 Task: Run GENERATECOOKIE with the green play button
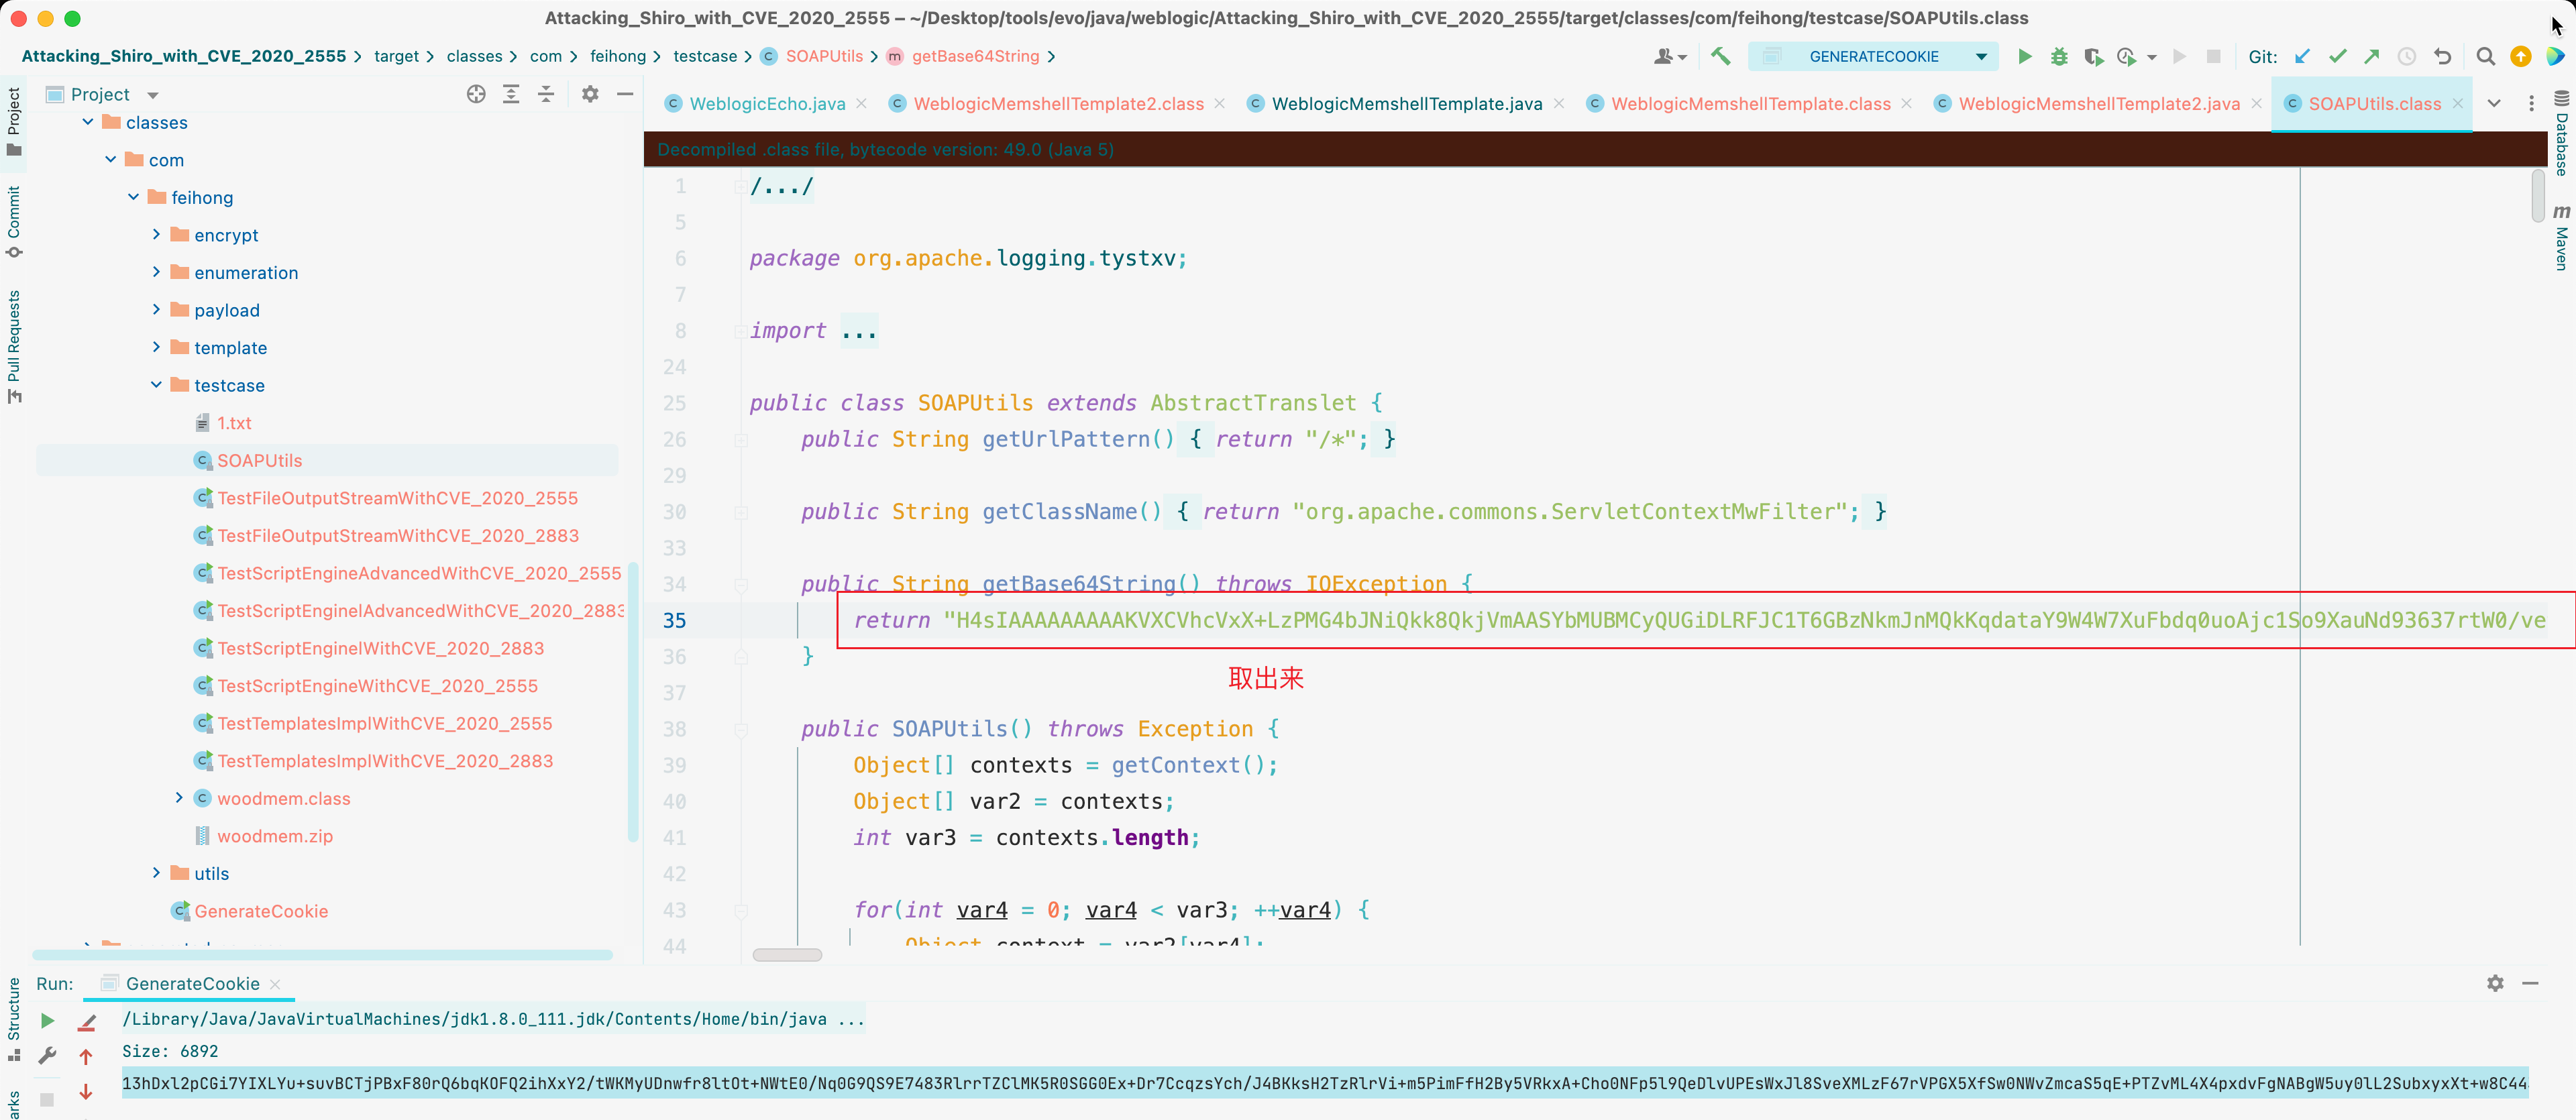pos(2024,56)
